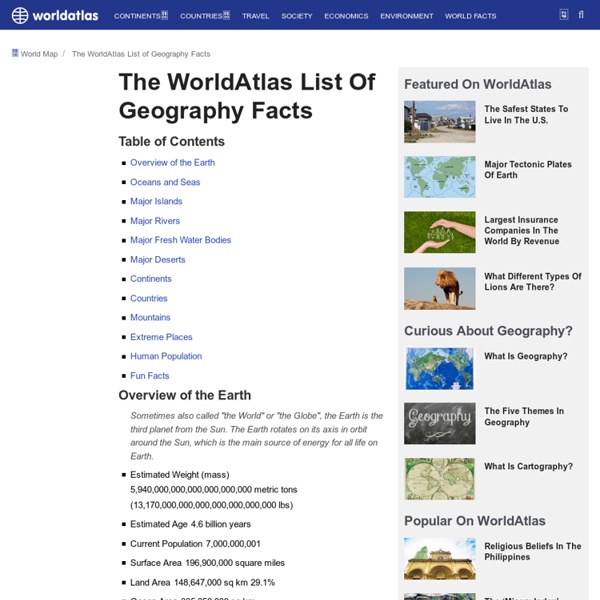Jump to Extreme Places section
This screenshot has height=600, width=600.
[161, 337]
